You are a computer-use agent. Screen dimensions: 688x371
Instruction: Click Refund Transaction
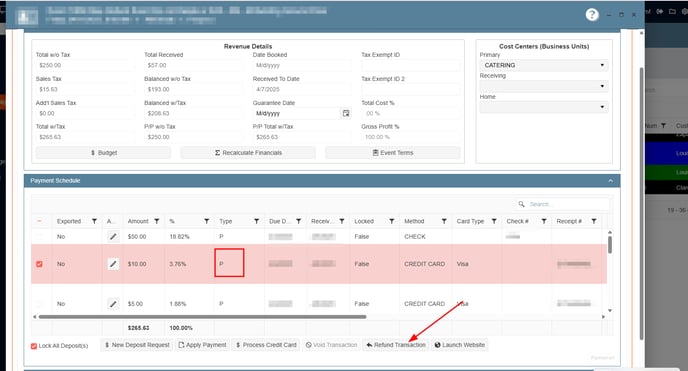396,345
